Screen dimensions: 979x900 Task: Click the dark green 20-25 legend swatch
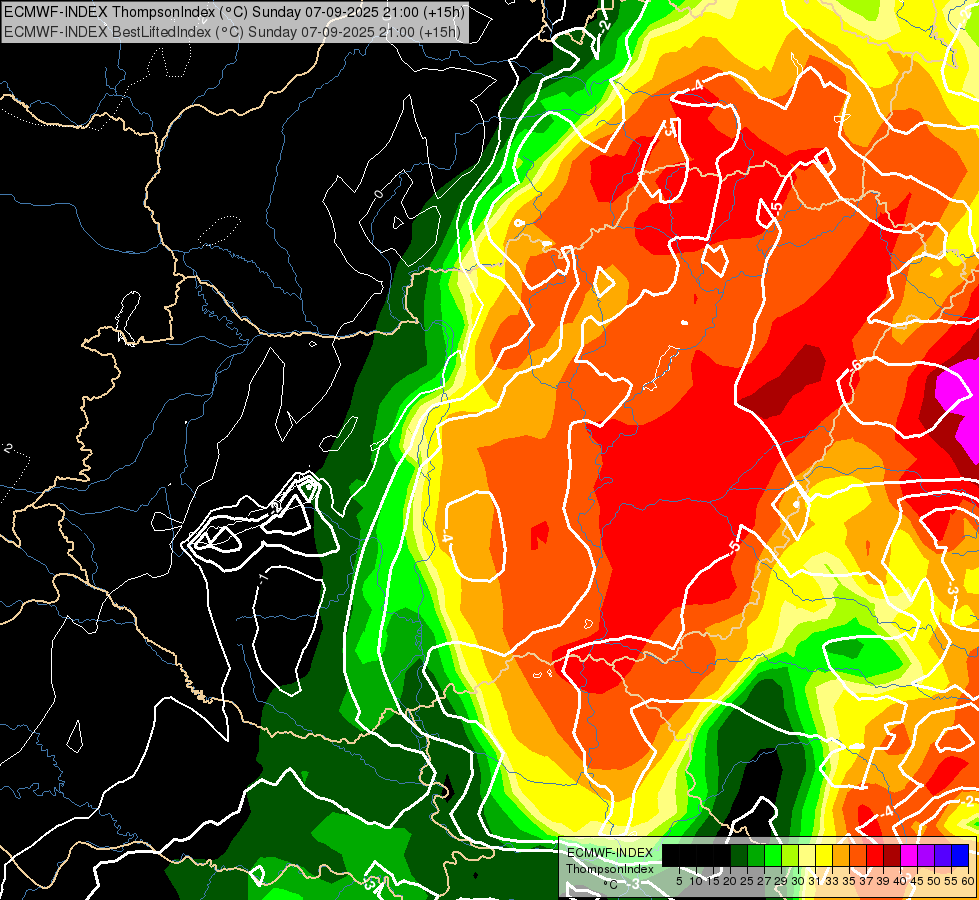tap(739, 855)
